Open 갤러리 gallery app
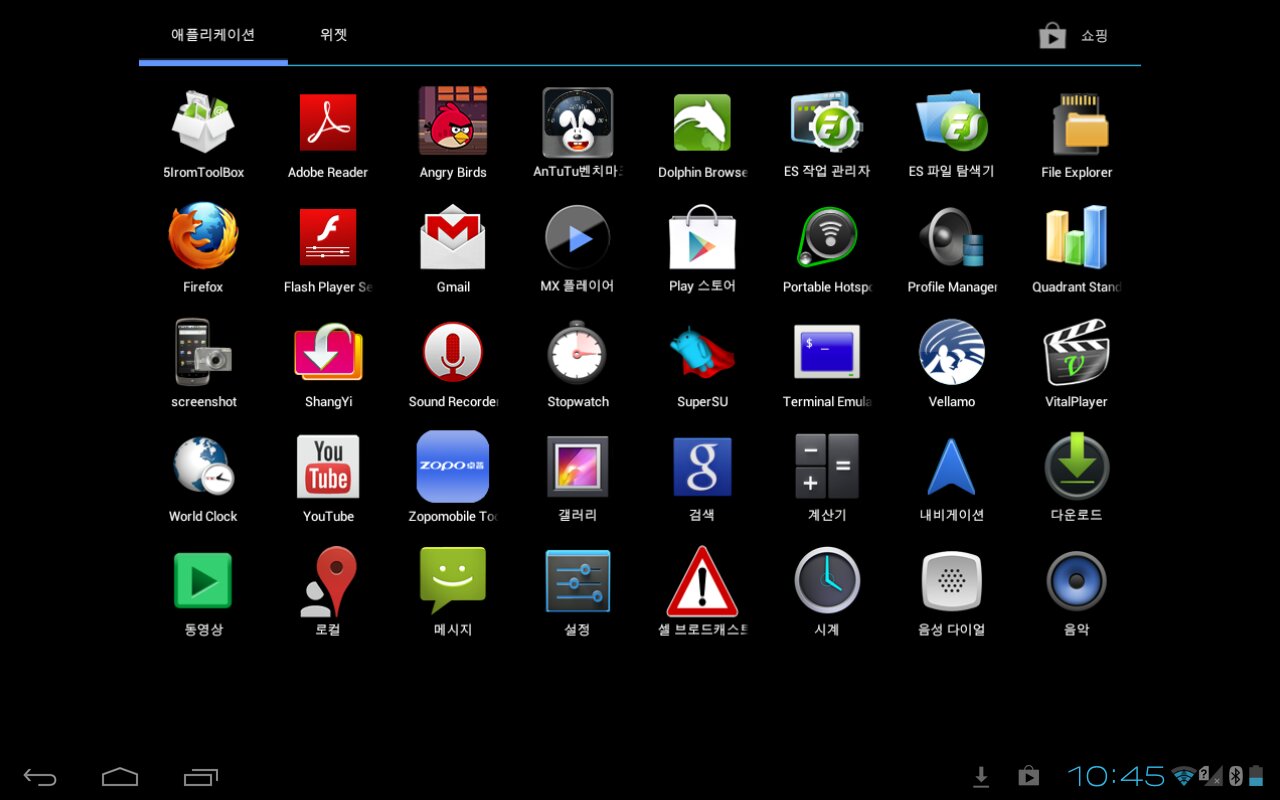Screen dimensions: 1280x800 coord(578,478)
